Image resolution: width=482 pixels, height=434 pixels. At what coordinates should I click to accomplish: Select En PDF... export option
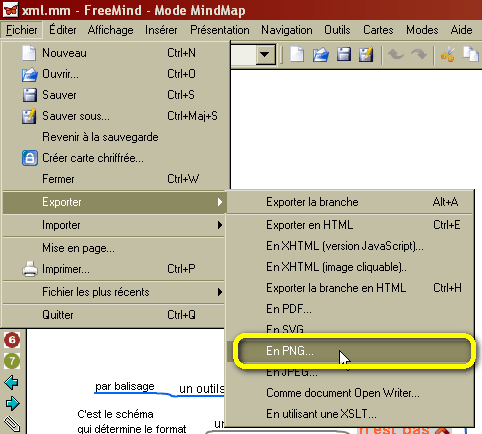[350, 309]
